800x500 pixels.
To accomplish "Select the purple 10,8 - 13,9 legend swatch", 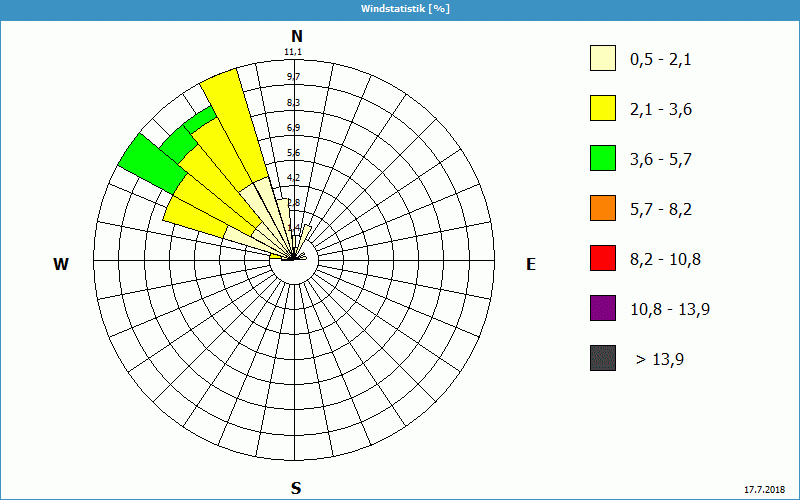I will 602,308.
